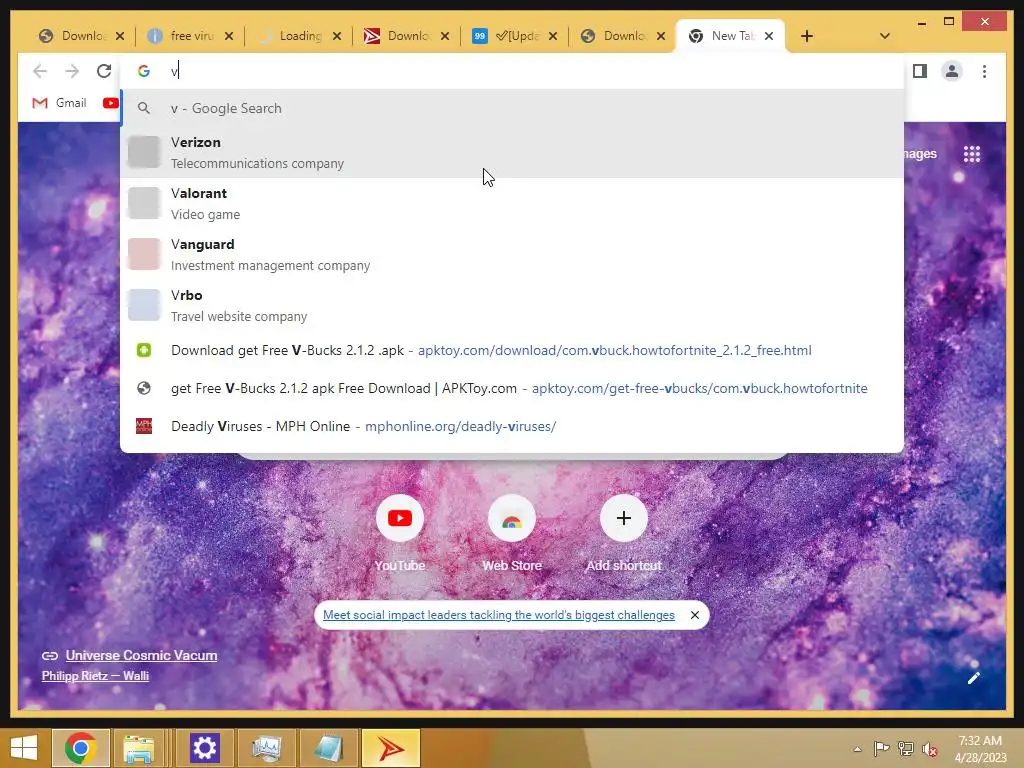Screen dimensions: 1024x768
Task: Switch to the 'free viru' tab
Action: click(190, 36)
